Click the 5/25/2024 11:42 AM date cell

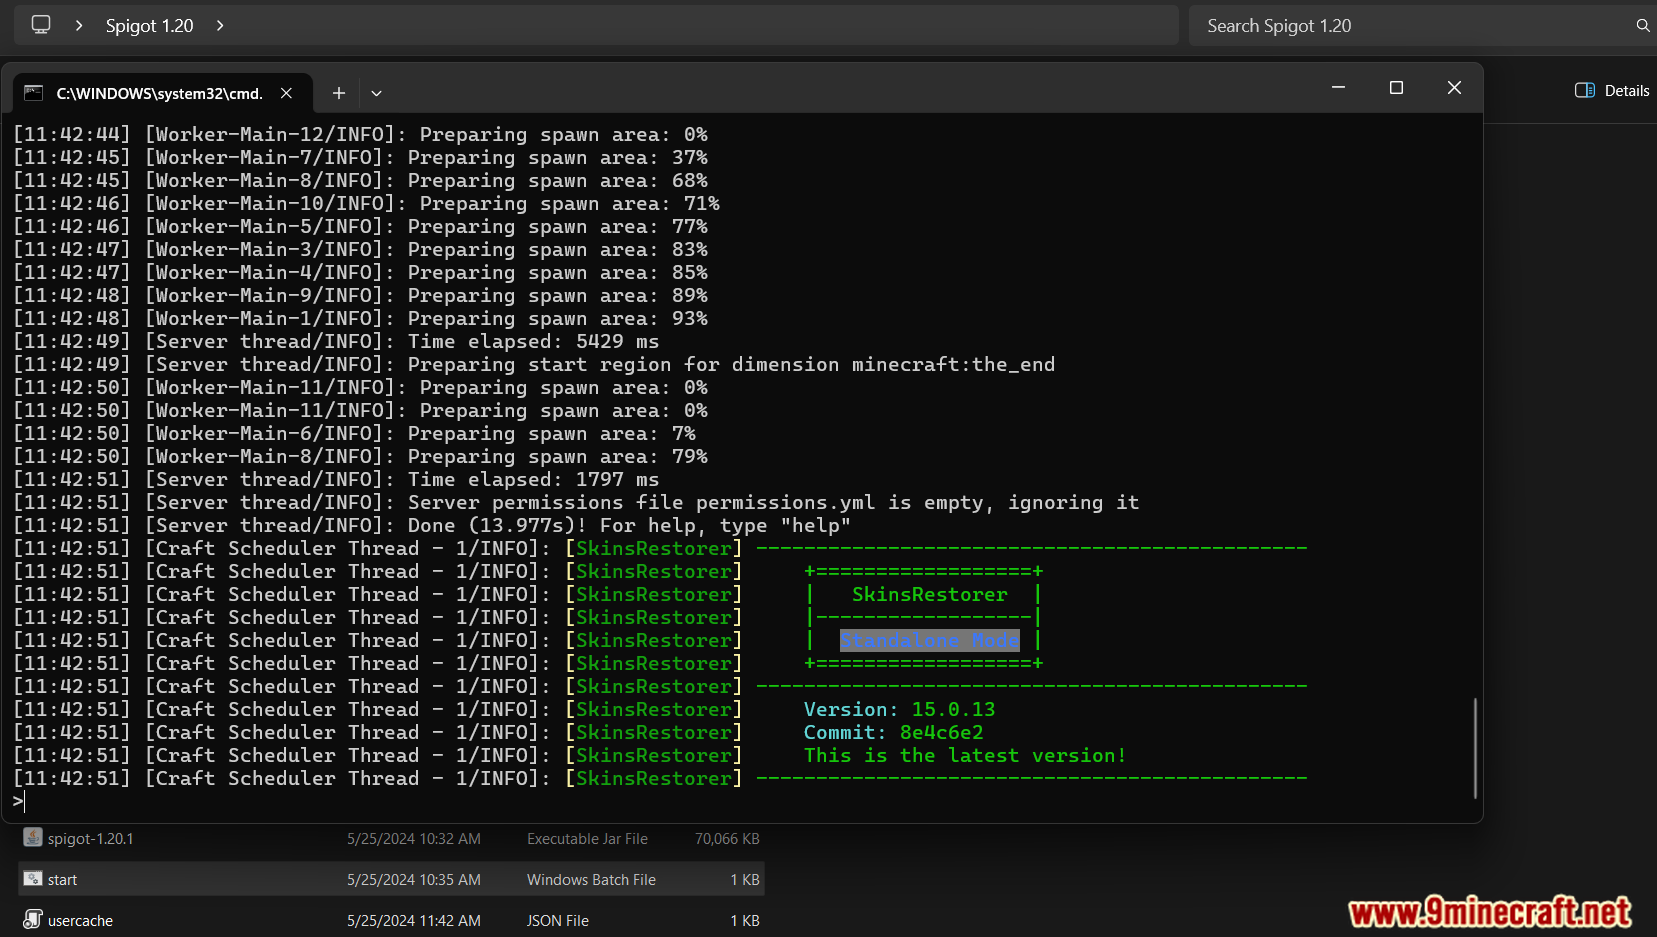(414, 921)
